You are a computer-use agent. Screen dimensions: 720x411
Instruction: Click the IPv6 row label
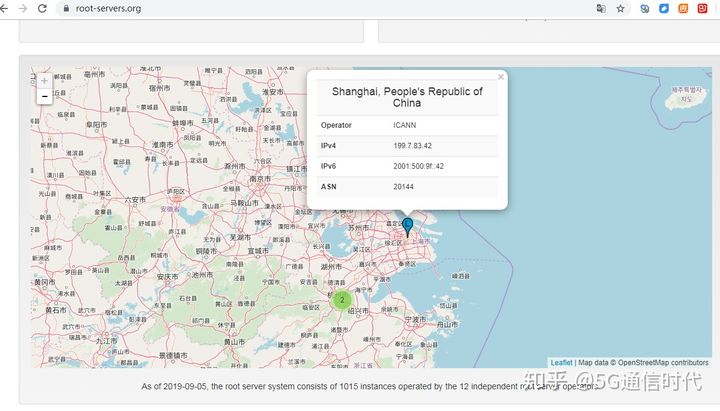coord(328,166)
